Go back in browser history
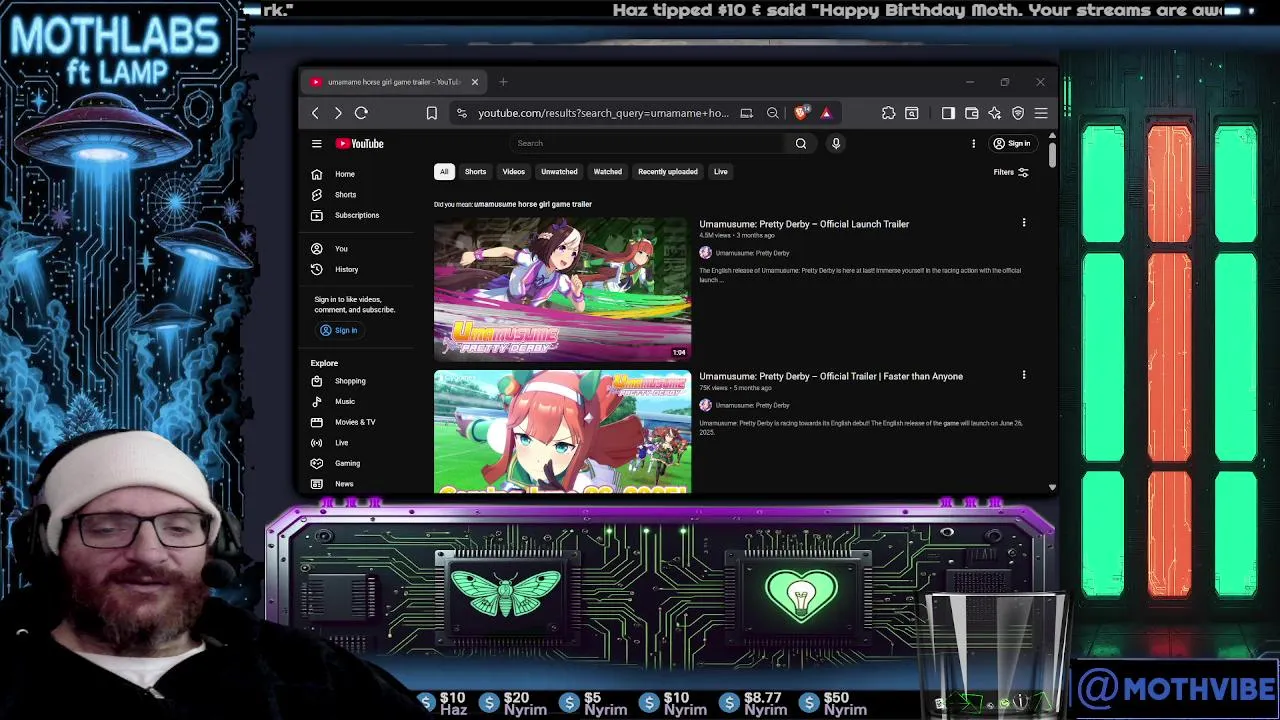This screenshot has width=1280, height=720. click(x=315, y=113)
